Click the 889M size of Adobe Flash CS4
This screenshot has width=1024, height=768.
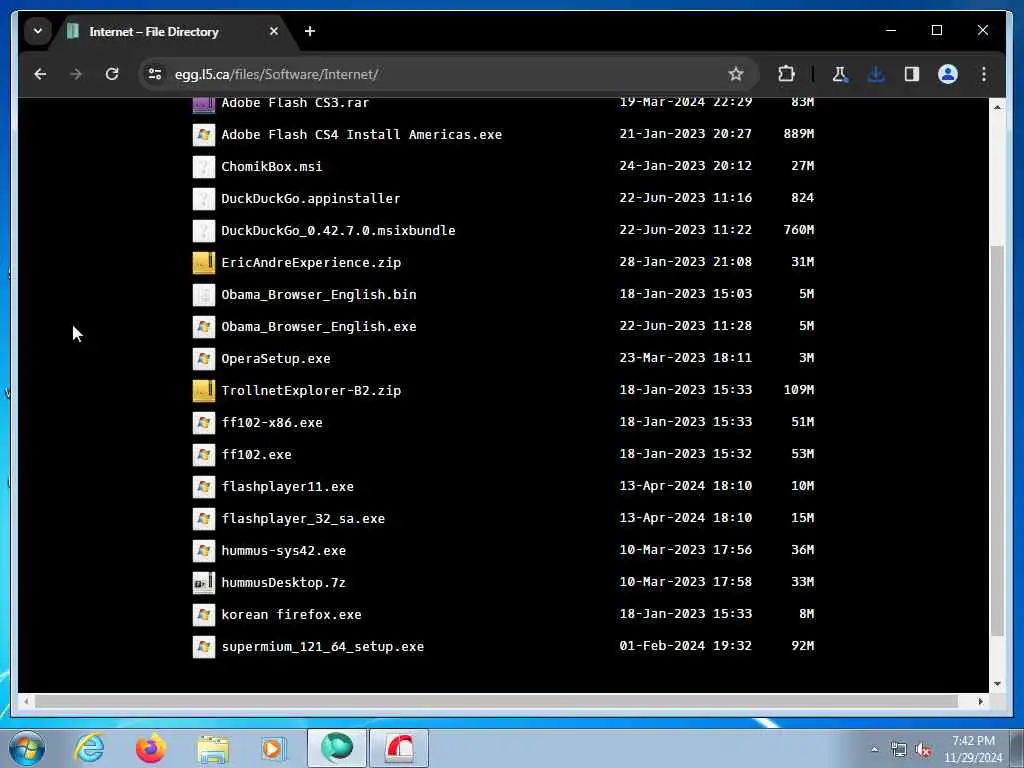[x=799, y=134]
